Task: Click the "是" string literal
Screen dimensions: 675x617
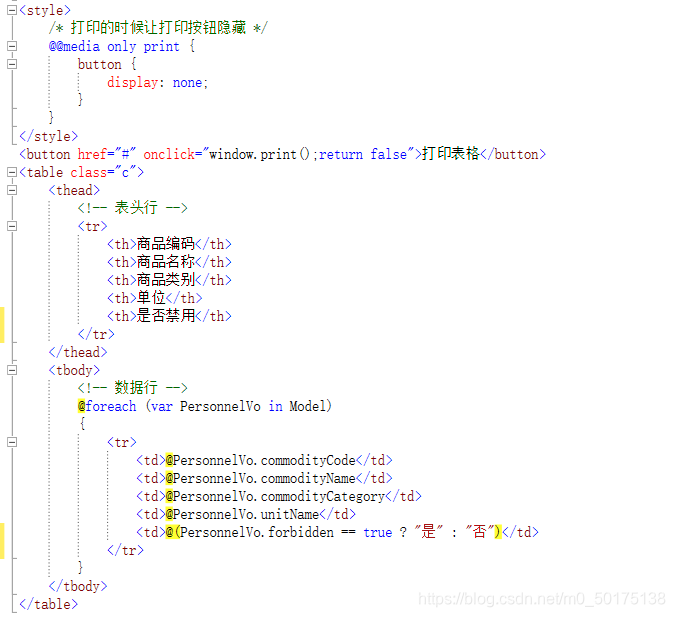Action: pos(428,532)
